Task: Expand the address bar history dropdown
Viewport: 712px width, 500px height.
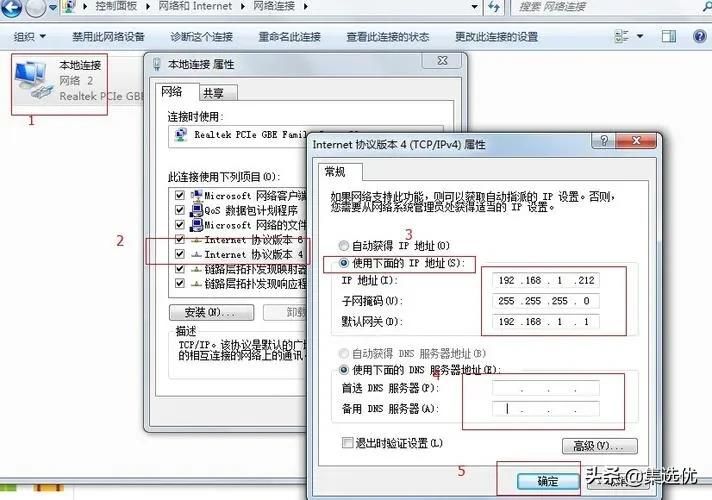Action: [x=475, y=7]
